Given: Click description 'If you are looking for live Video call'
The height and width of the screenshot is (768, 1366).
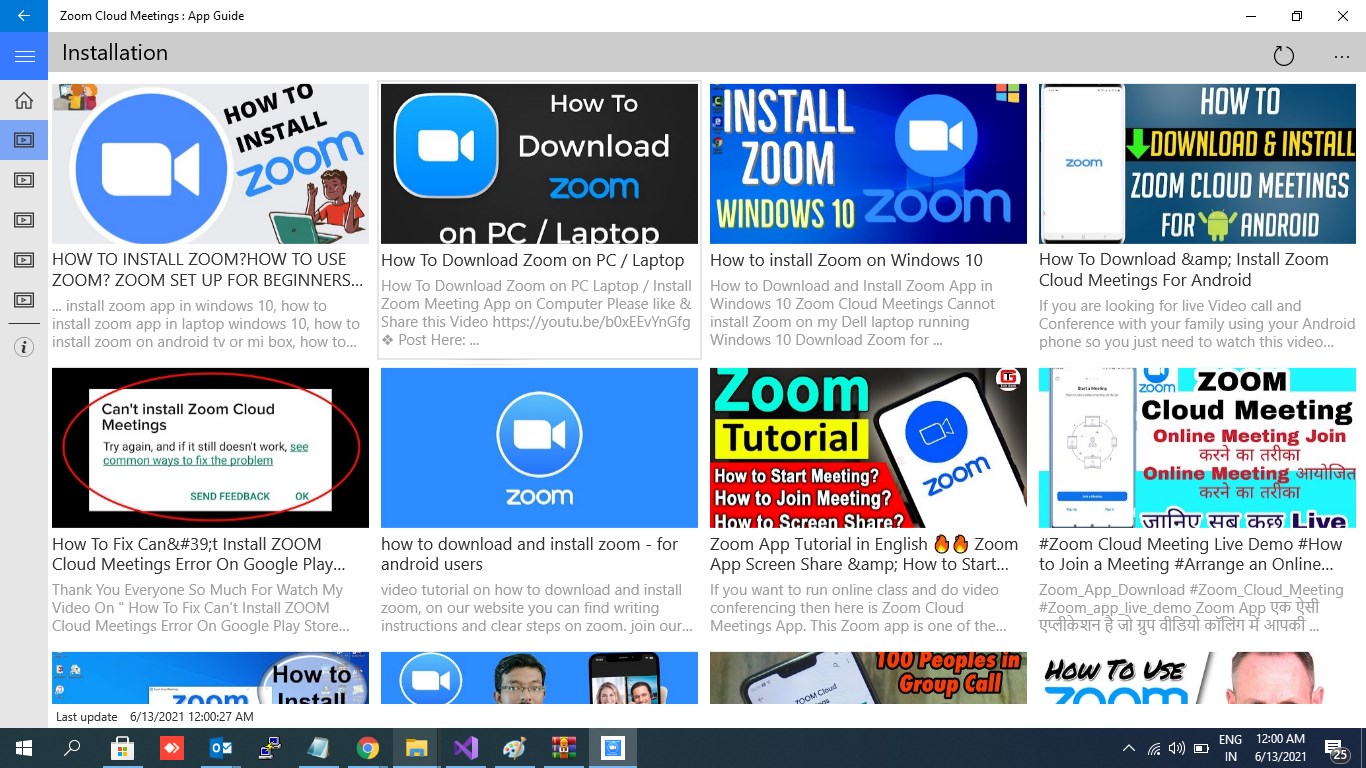Looking at the screenshot, I should point(1197,324).
